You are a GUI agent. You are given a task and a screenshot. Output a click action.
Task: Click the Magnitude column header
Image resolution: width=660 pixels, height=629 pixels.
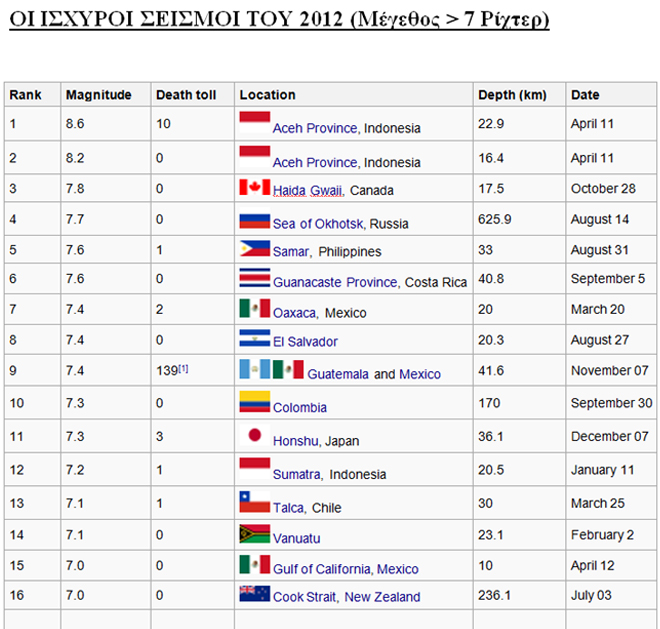(98, 95)
